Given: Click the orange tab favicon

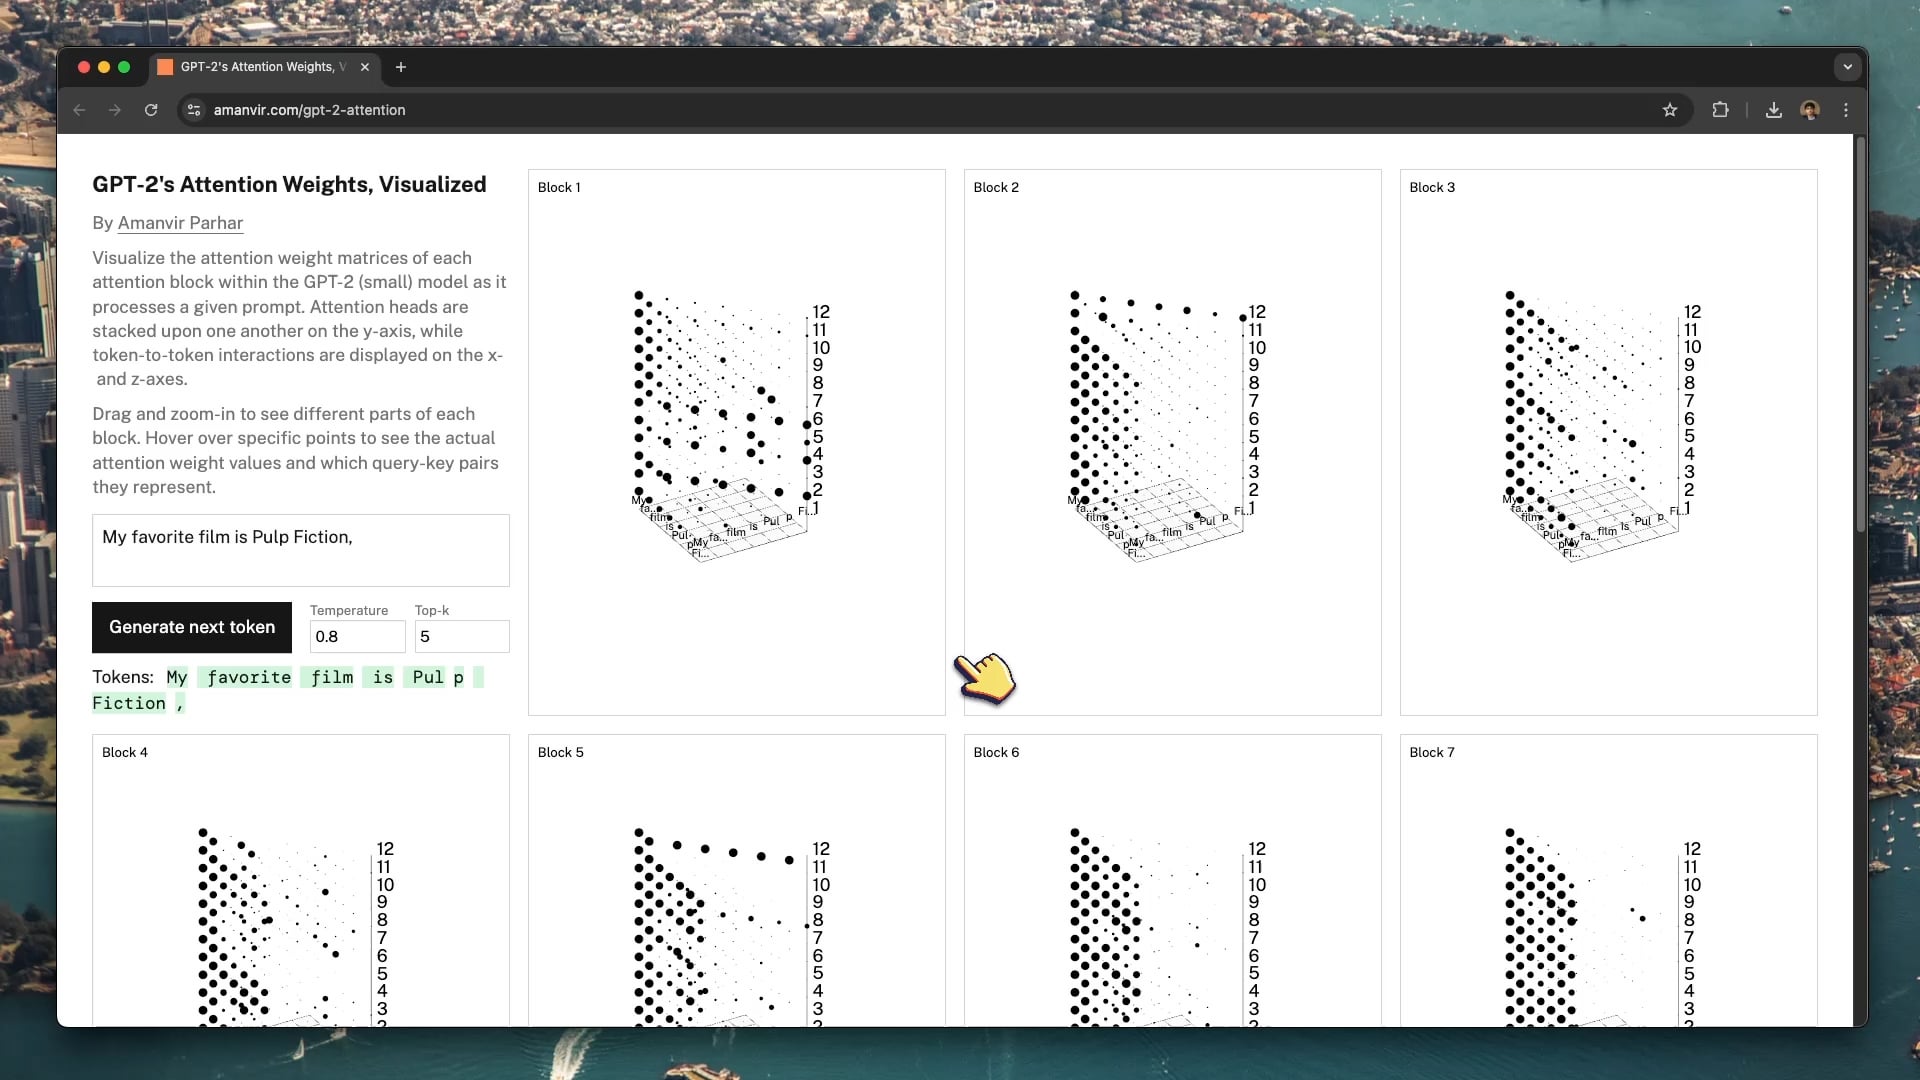Looking at the screenshot, I should 165,67.
